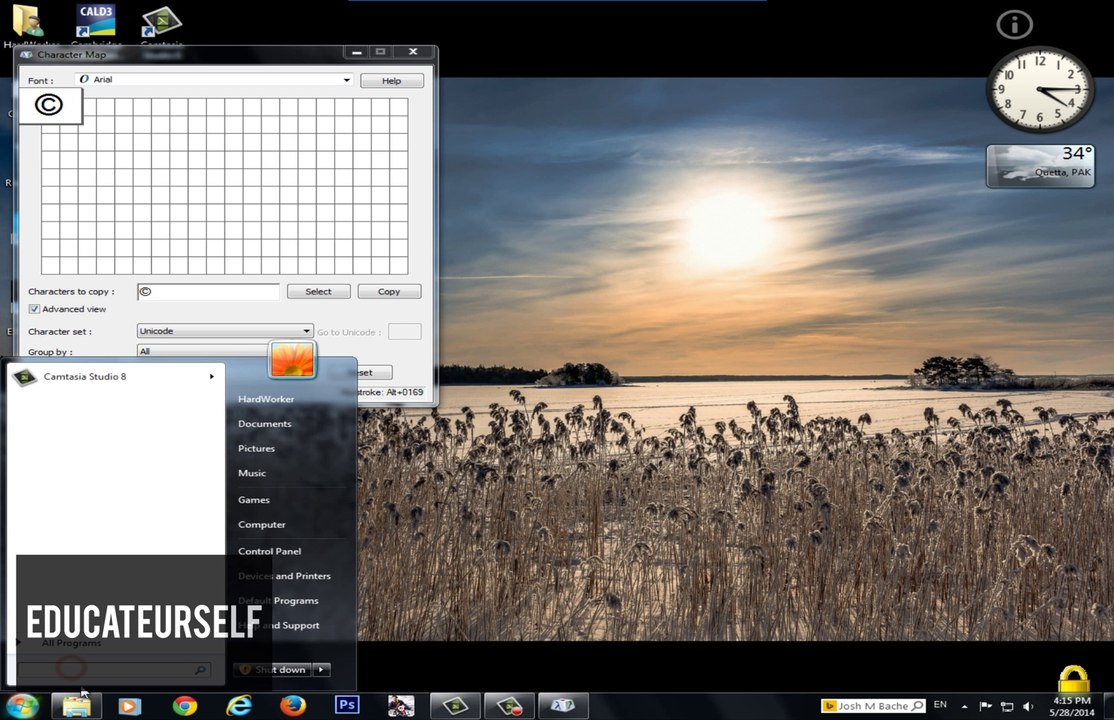The image size is (1114, 720).
Task: Click the analog clock gadget
Action: [x=1039, y=90]
